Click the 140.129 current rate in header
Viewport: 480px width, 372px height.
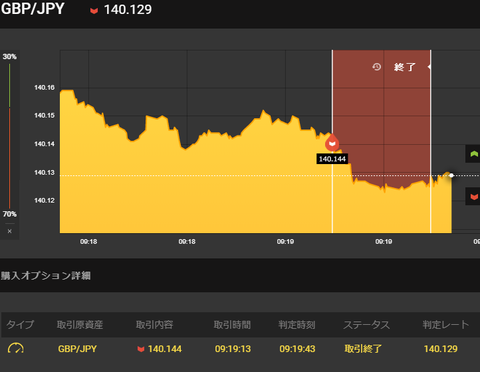[128, 10]
